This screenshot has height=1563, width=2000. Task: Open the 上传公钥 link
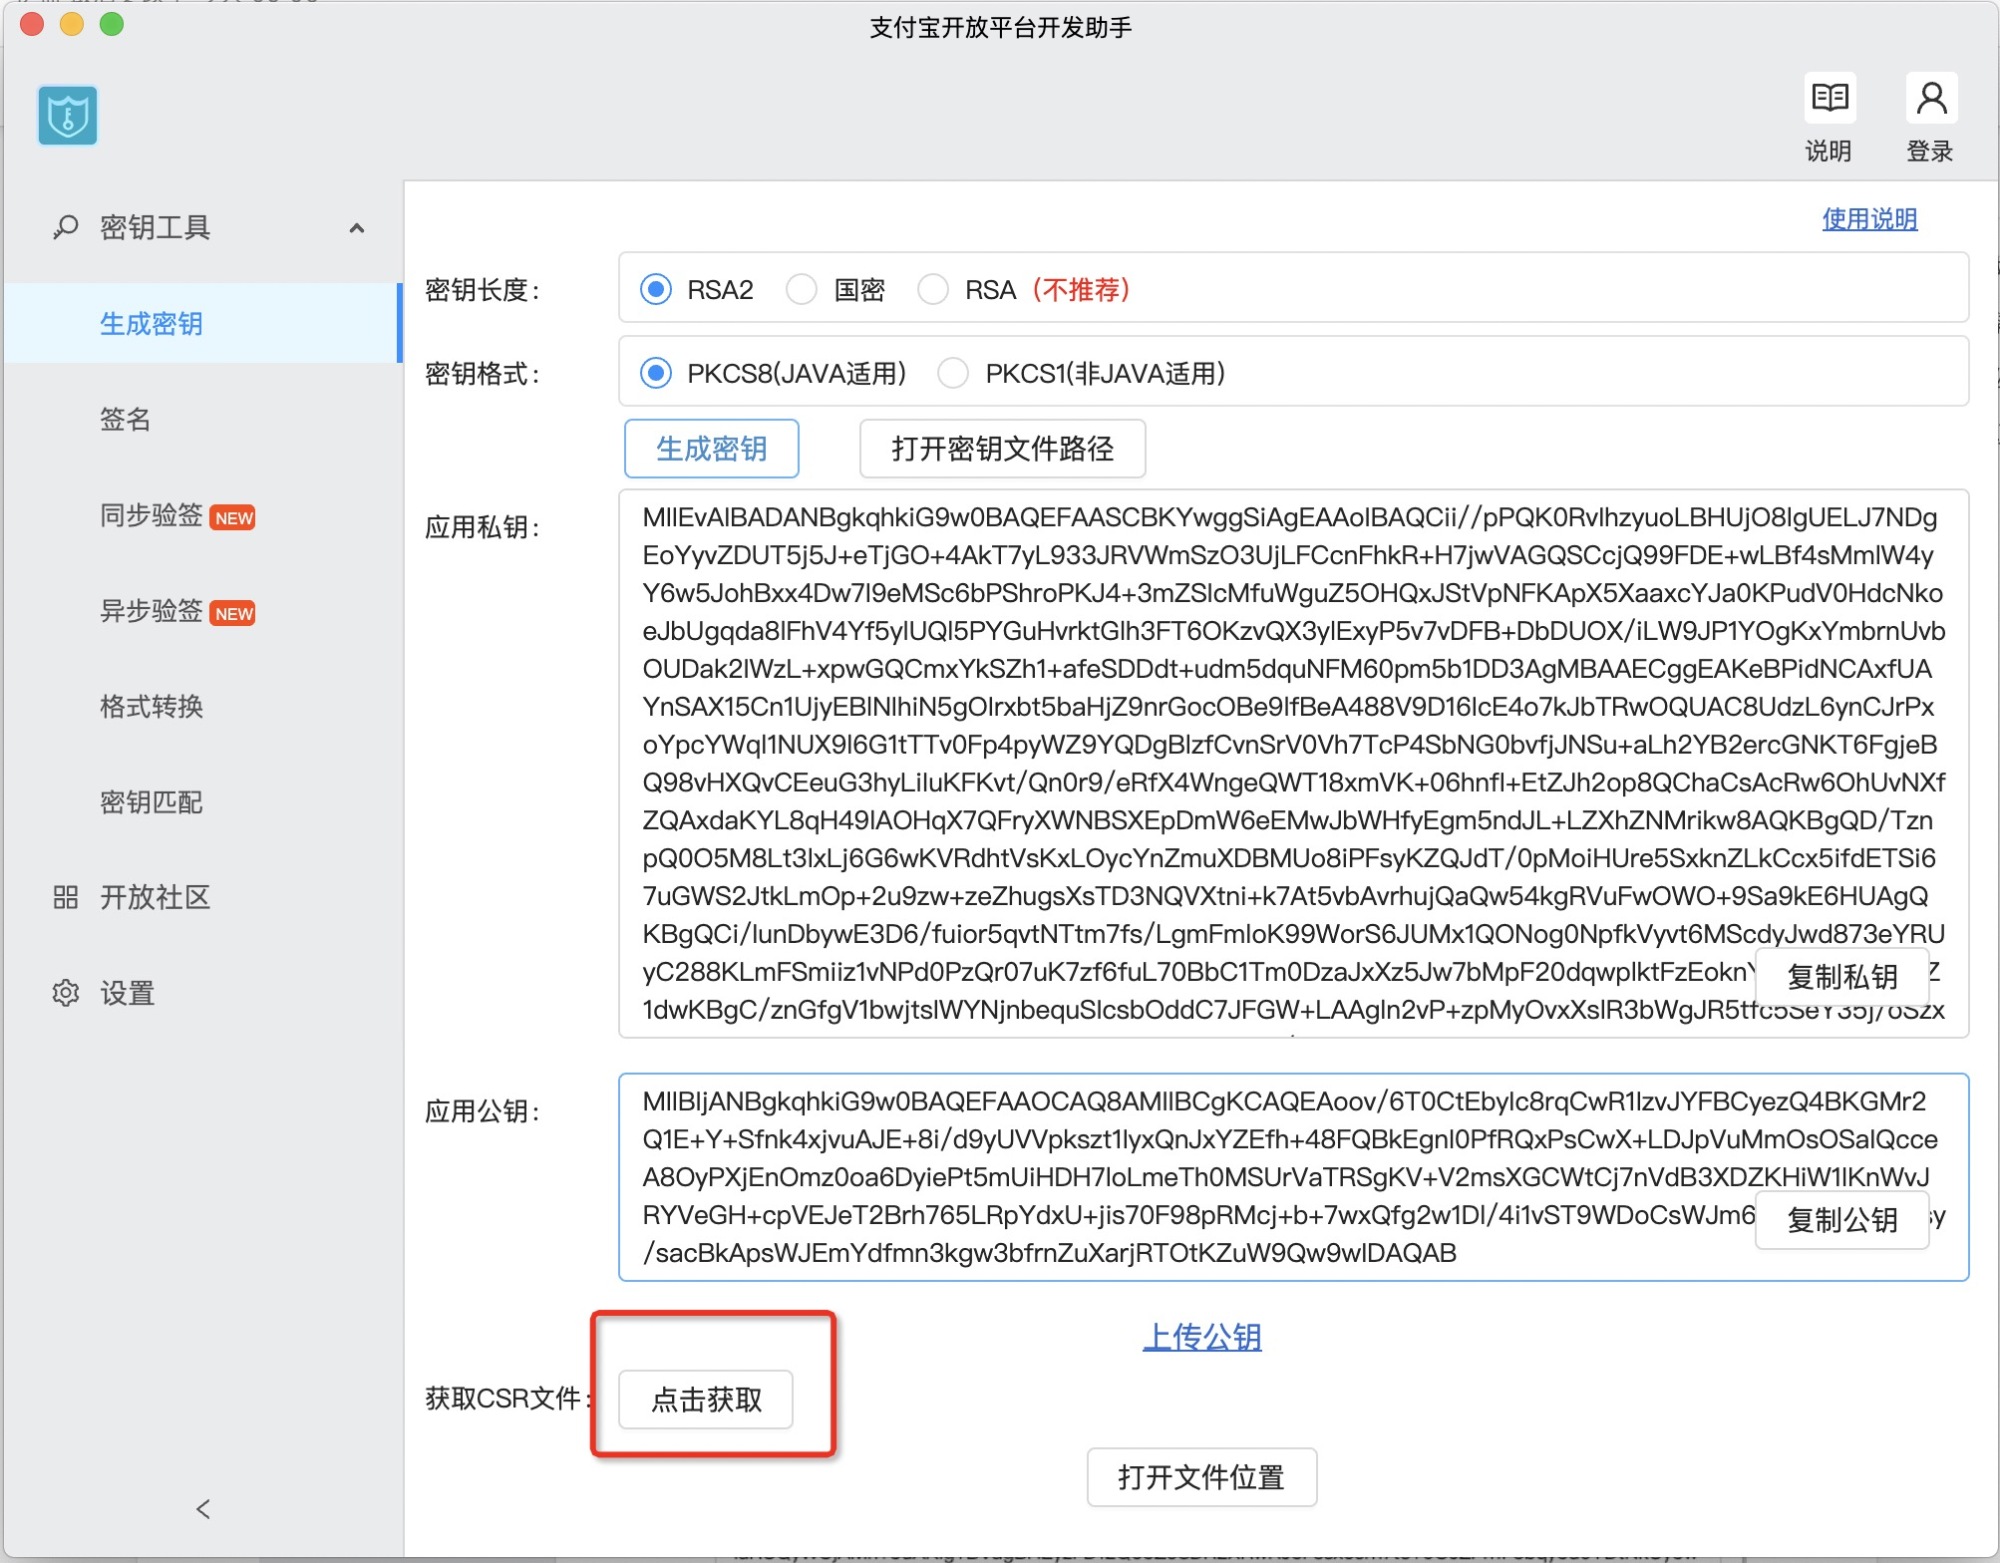click(x=1201, y=1337)
